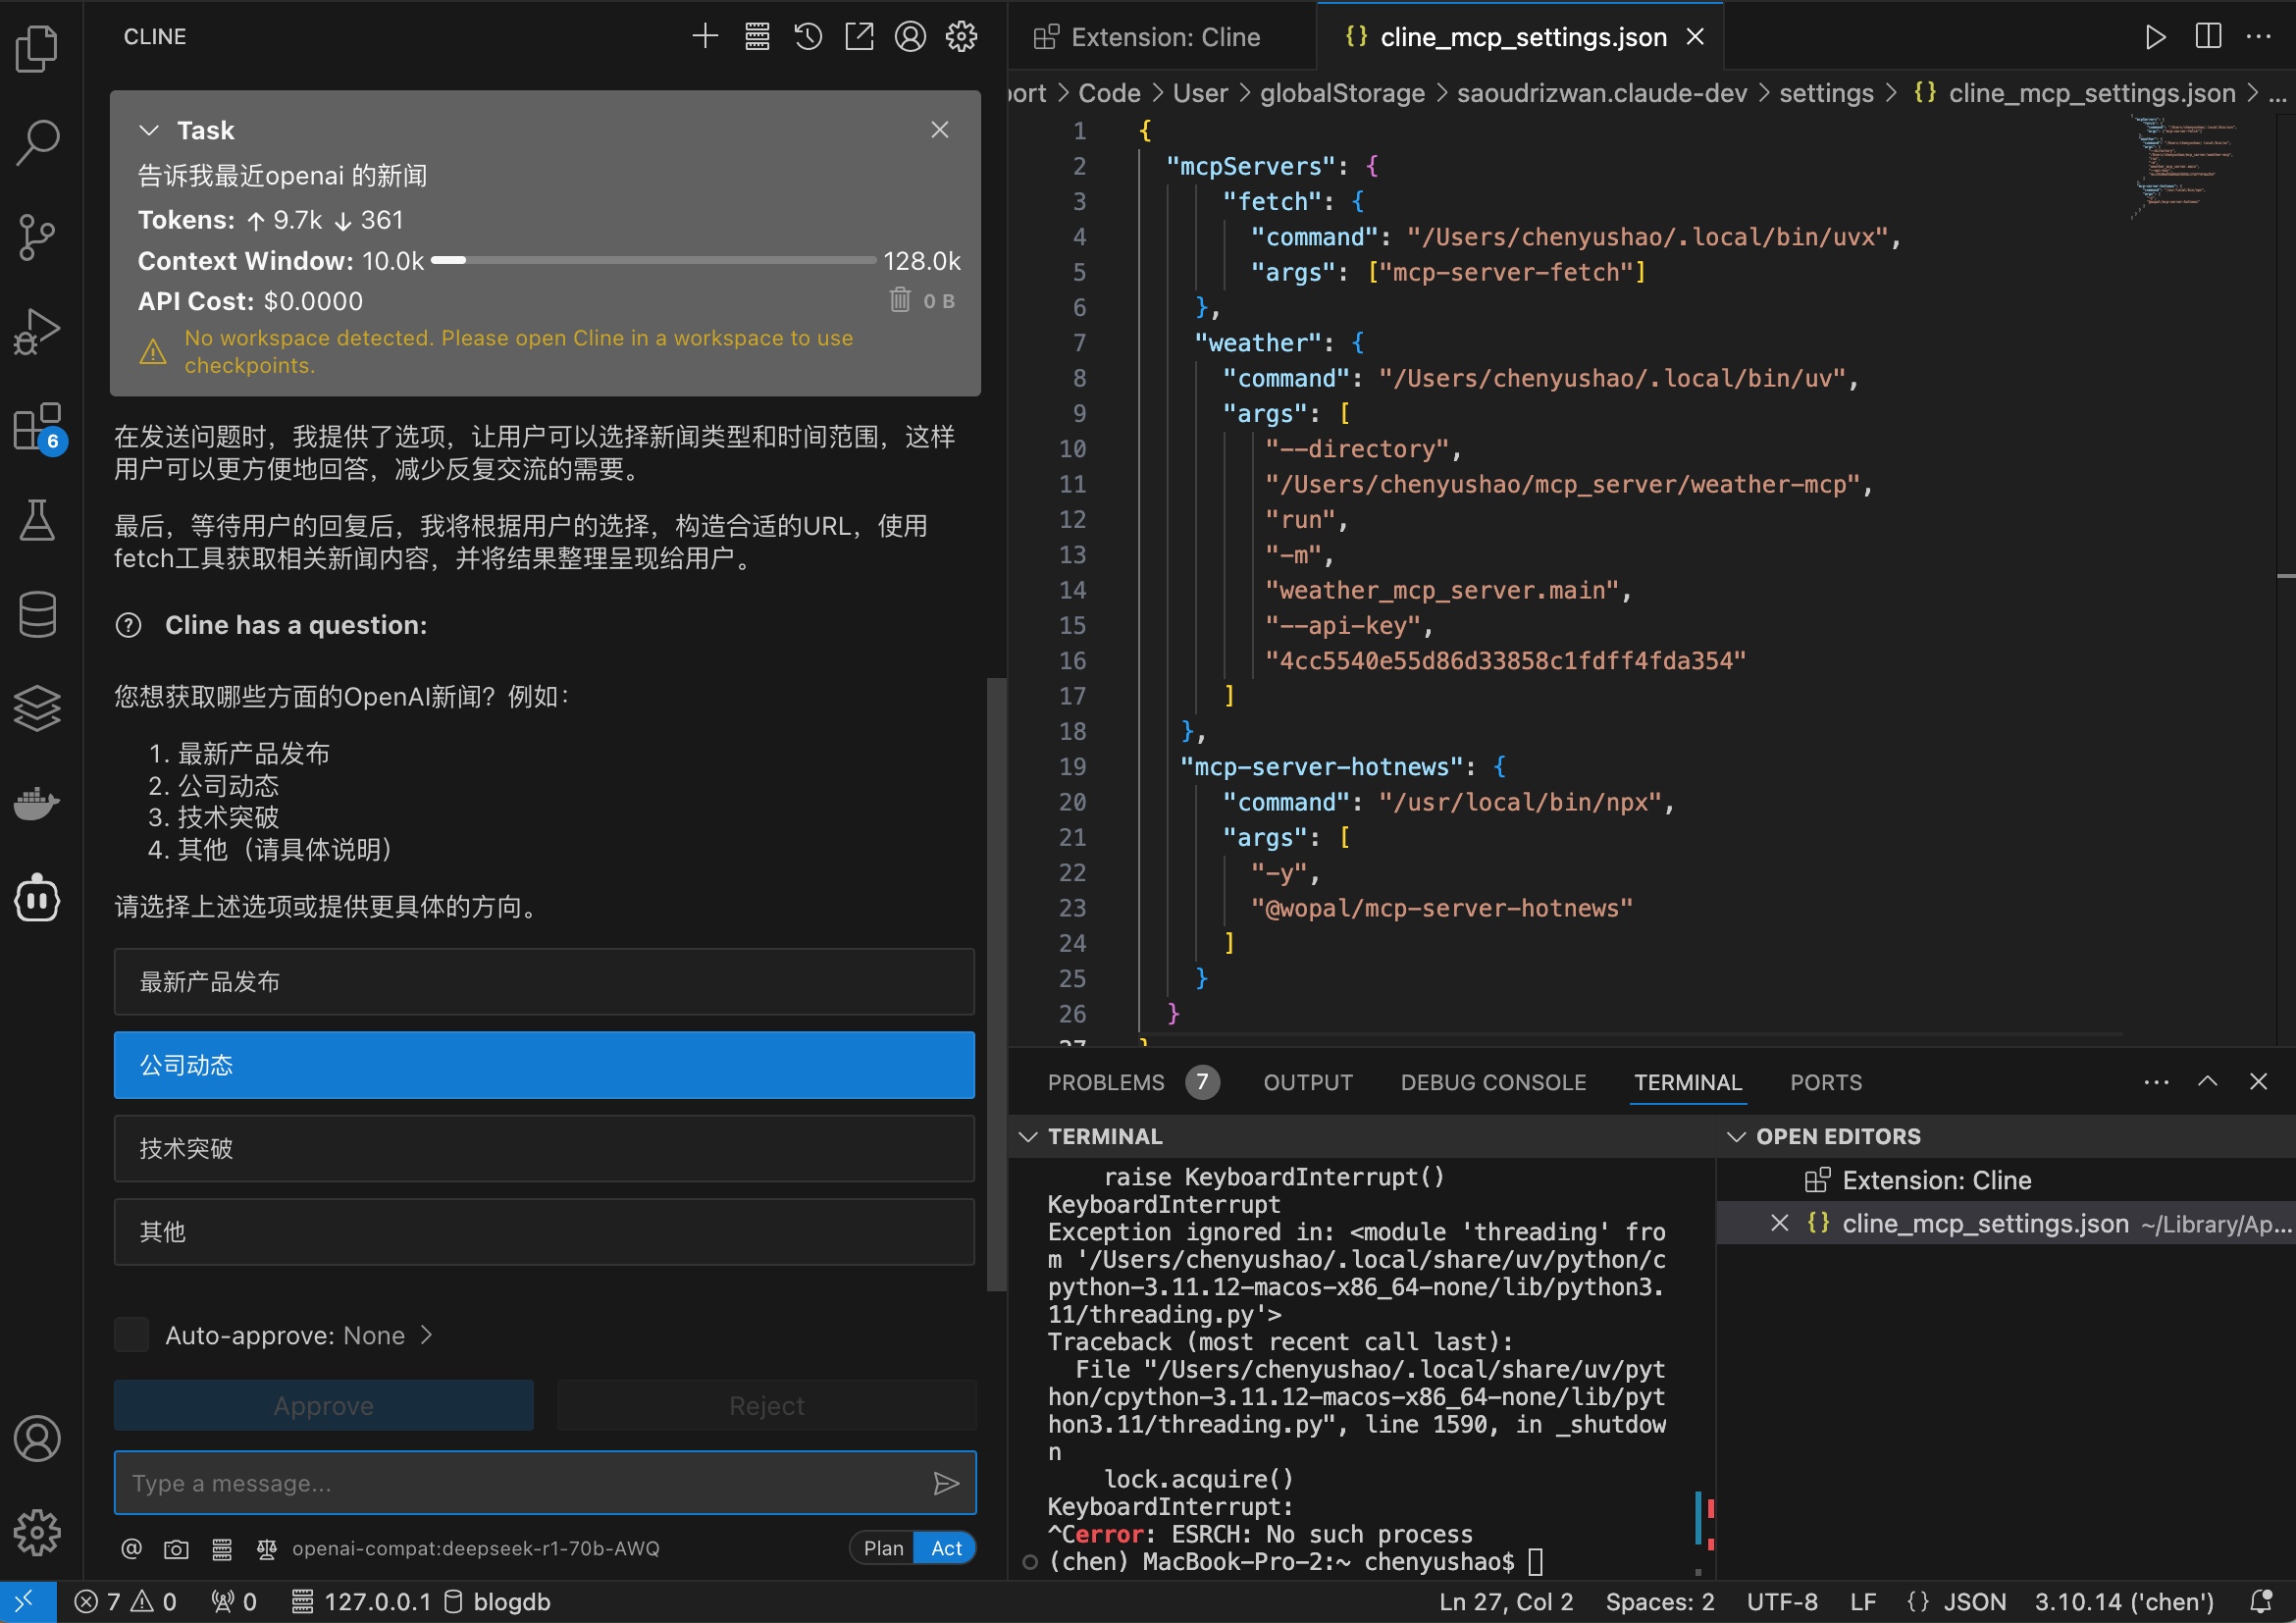The width and height of the screenshot is (2296, 1623).
Task: Open the Docker view in the activity bar
Action: [38, 803]
